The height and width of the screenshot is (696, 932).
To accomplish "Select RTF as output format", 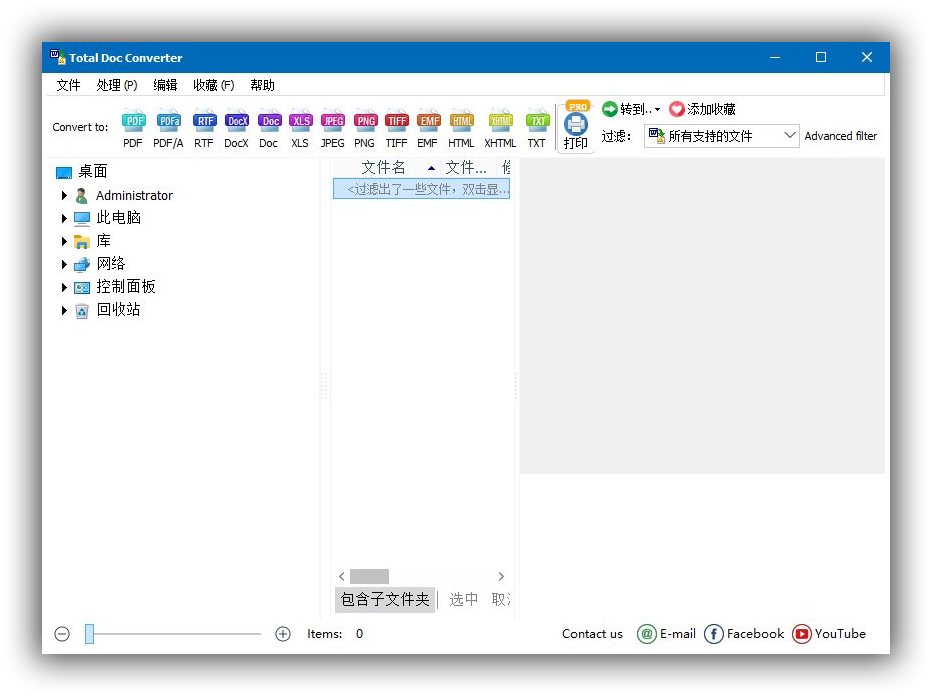I will 204,128.
